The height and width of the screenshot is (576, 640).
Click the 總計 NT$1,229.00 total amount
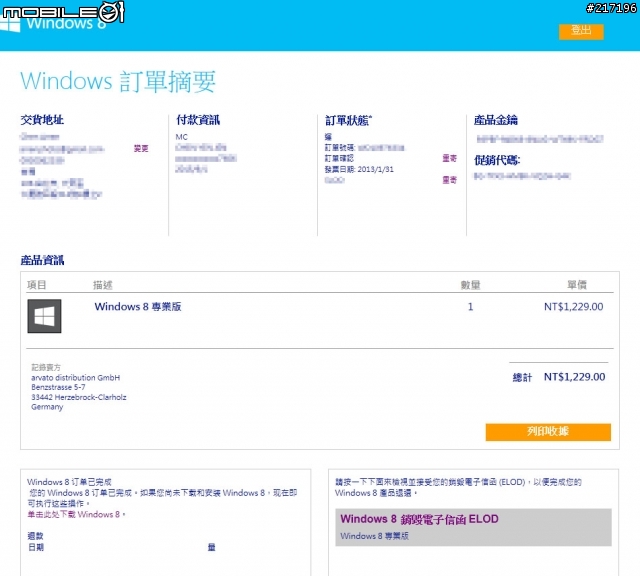point(559,377)
